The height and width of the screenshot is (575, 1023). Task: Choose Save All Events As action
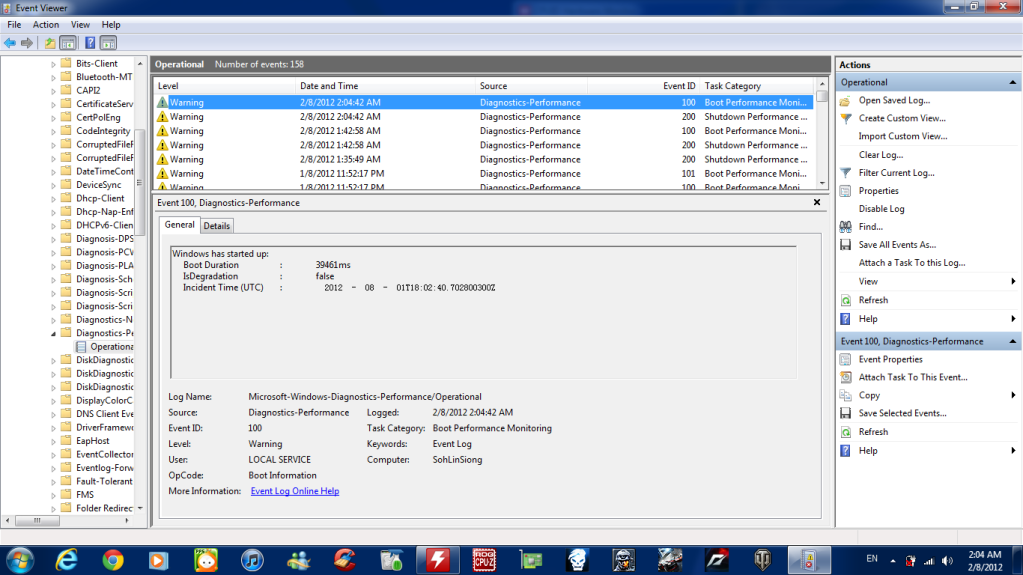click(896, 245)
